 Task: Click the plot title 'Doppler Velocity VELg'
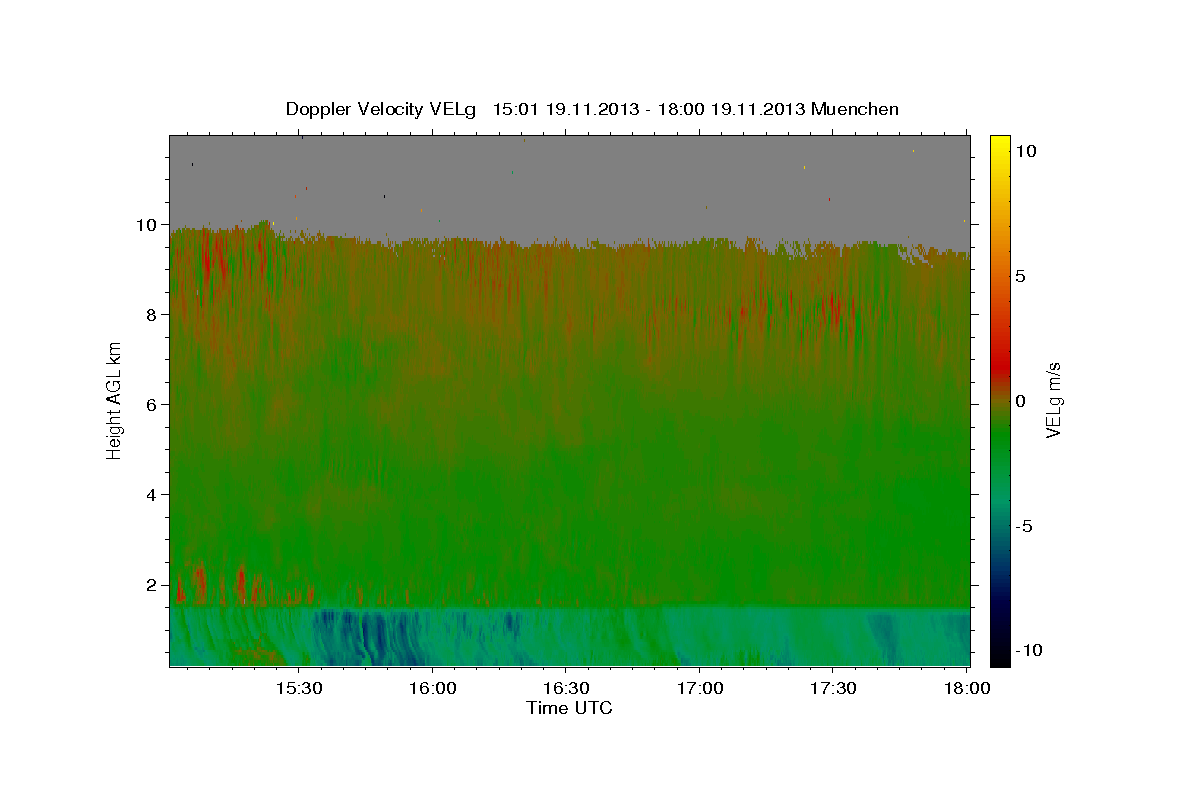381,109
